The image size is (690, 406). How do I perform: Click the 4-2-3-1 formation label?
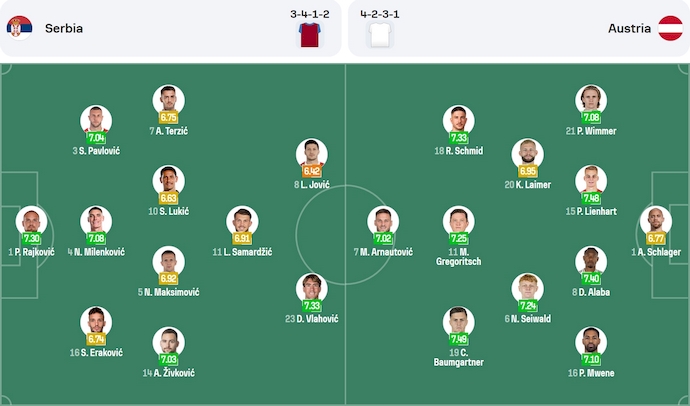[x=380, y=14]
